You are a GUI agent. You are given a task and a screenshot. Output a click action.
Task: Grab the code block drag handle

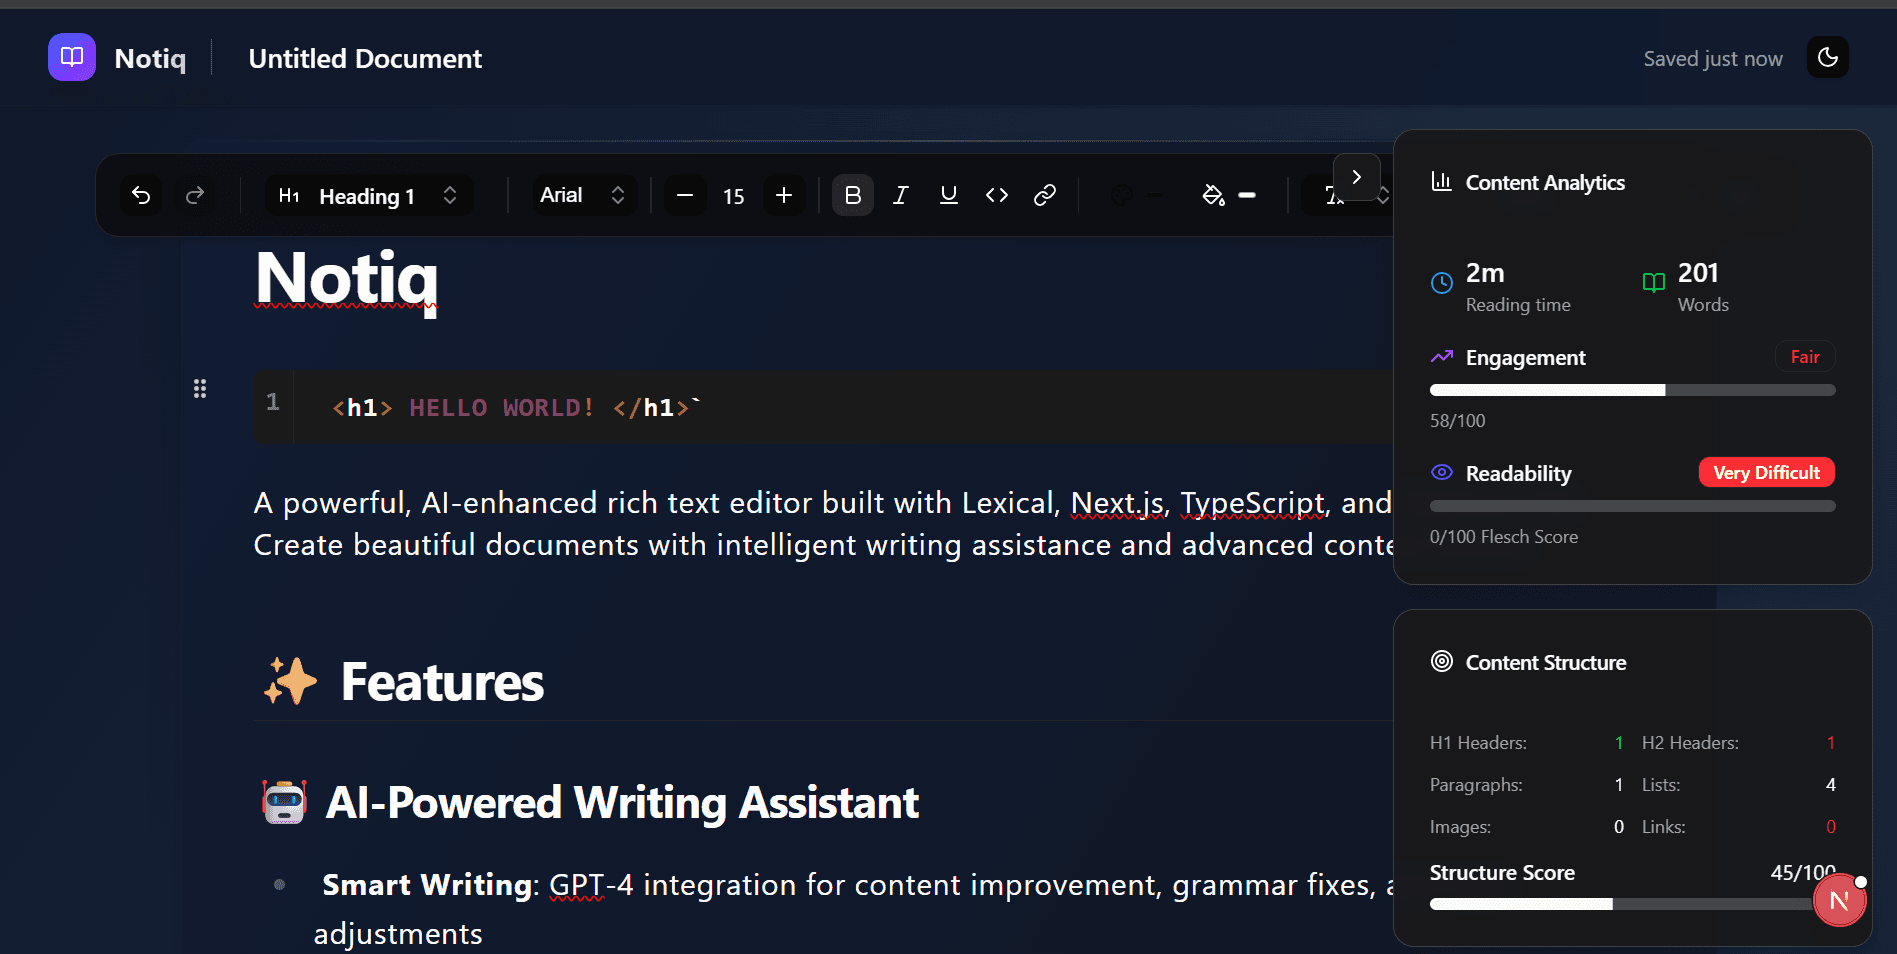pyautogui.click(x=200, y=389)
